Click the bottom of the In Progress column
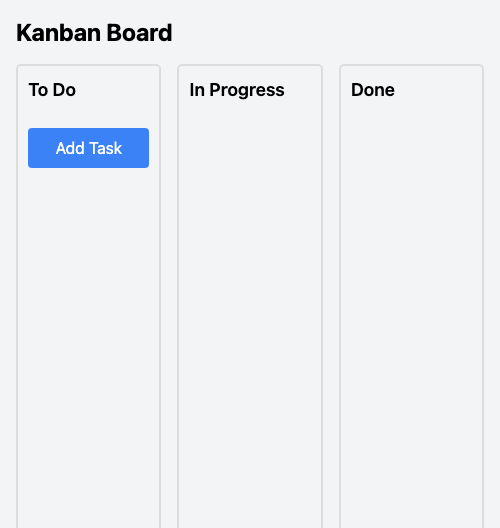The width and height of the screenshot is (500, 528). [x=250, y=515]
